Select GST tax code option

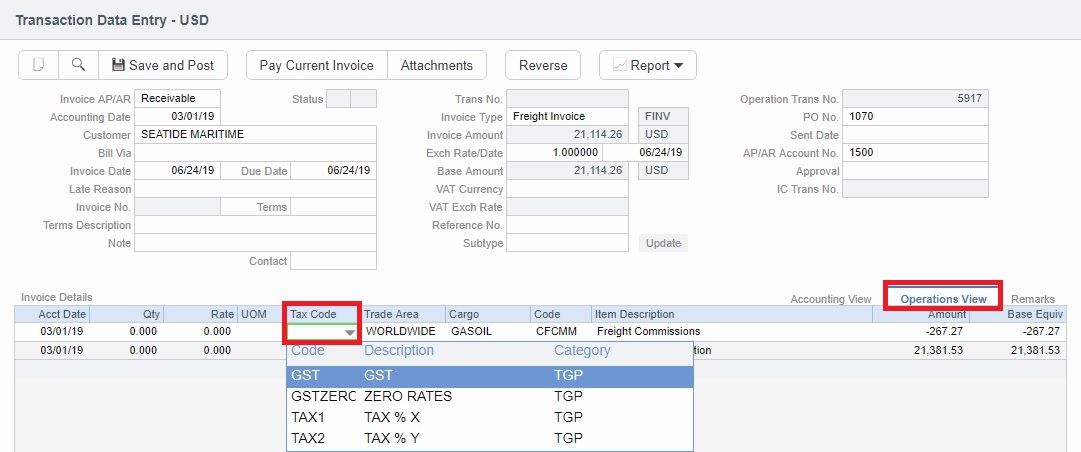[x=488, y=376]
